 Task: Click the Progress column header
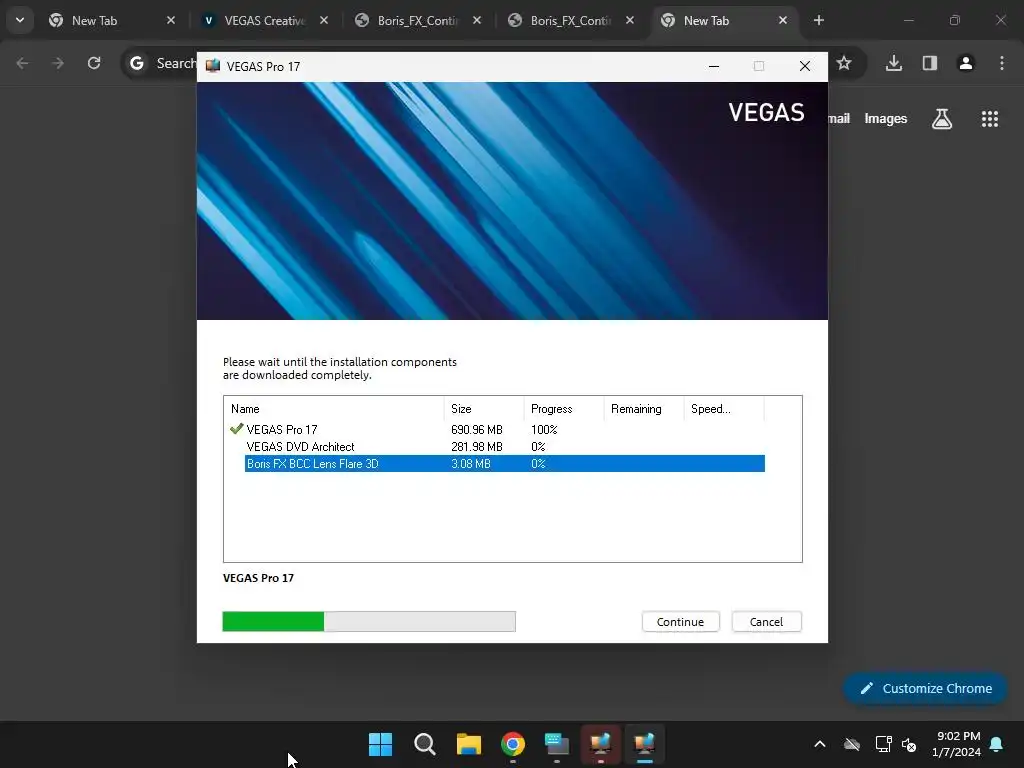(x=564, y=409)
